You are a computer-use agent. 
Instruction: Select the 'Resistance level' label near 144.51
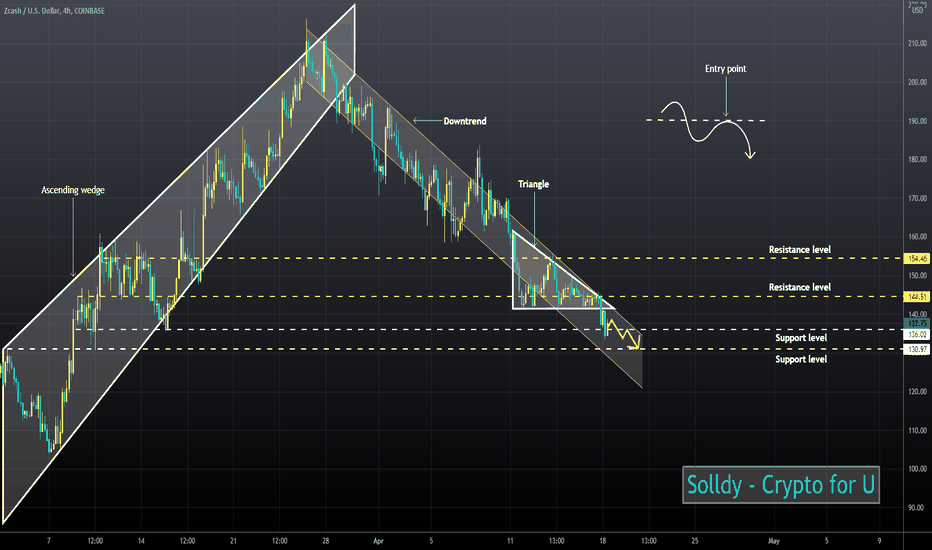click(799, 287)
